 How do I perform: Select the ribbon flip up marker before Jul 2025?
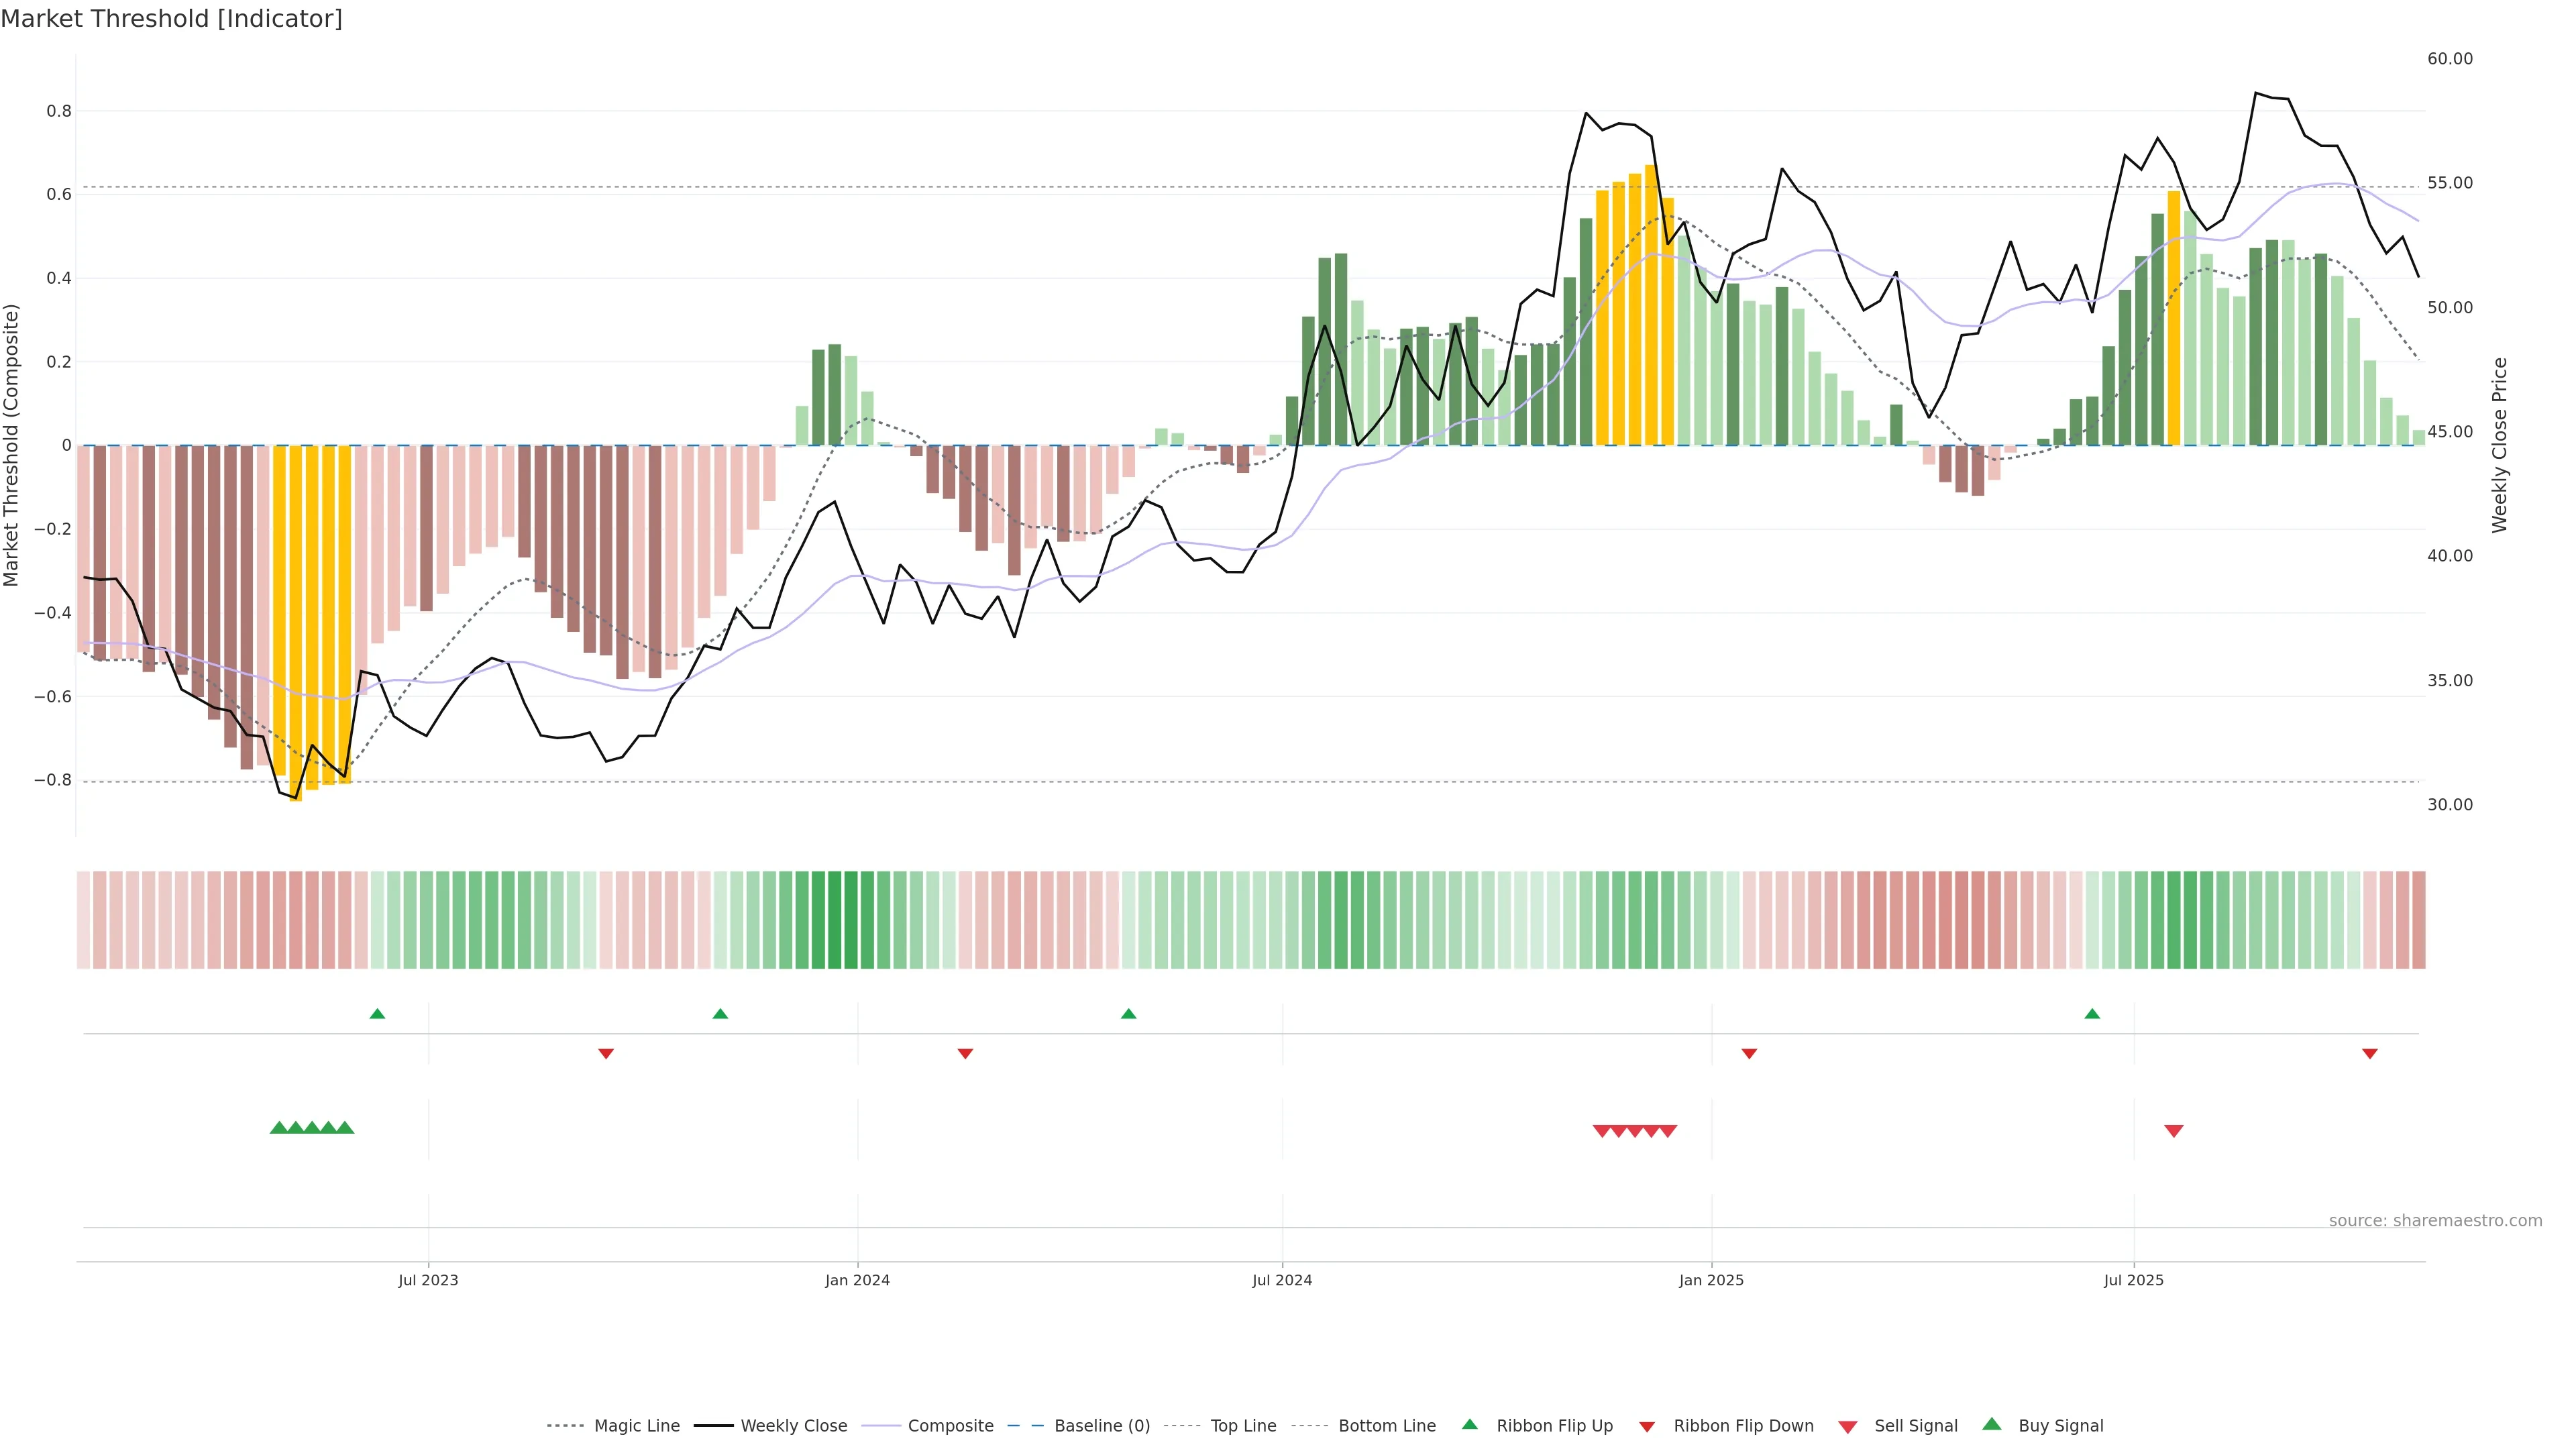click(x=2092, y=1014)
